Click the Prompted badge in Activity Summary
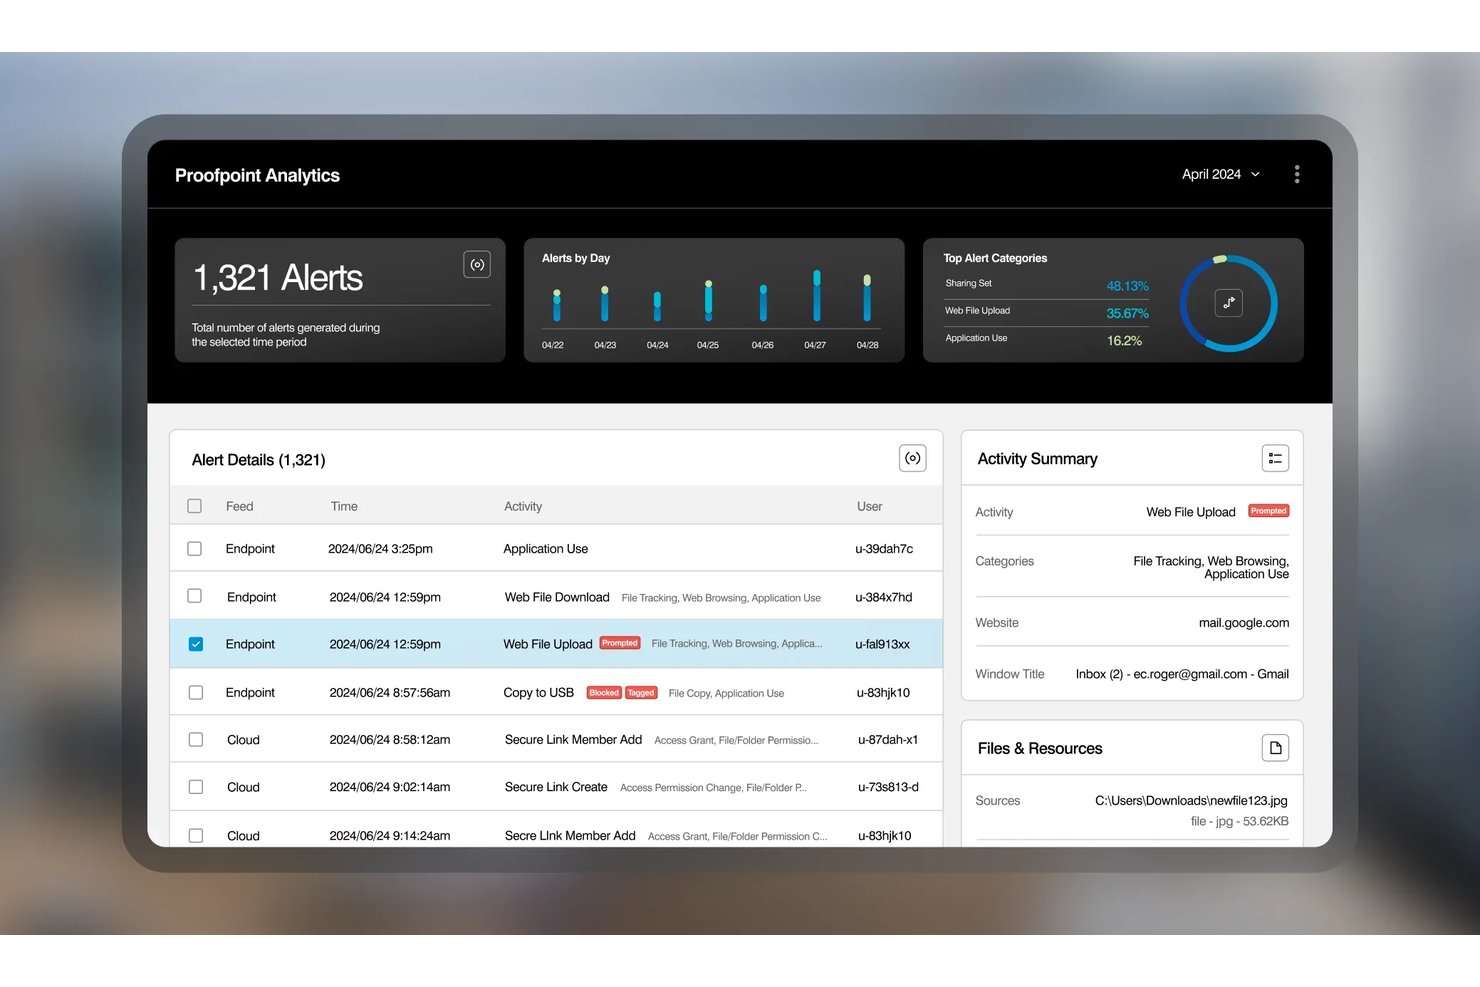Screen dimensions: 1480x987 click(x=1268, y=511)
